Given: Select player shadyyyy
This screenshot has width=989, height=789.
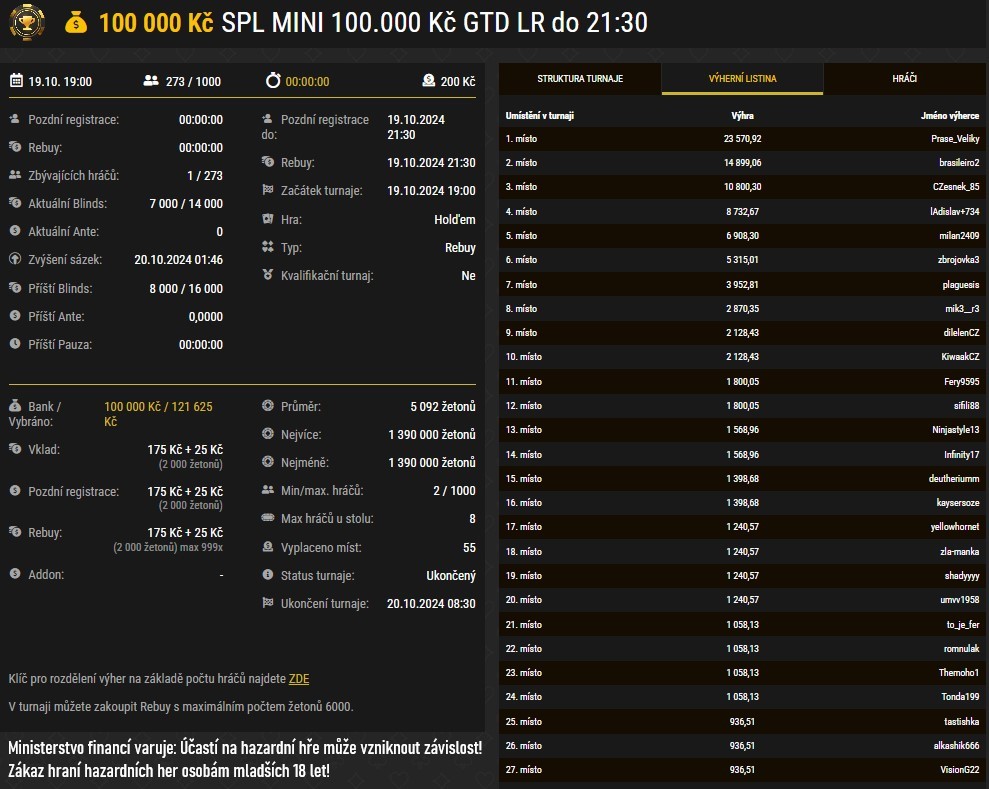Looking at the screenshot, I should [962, 575].
